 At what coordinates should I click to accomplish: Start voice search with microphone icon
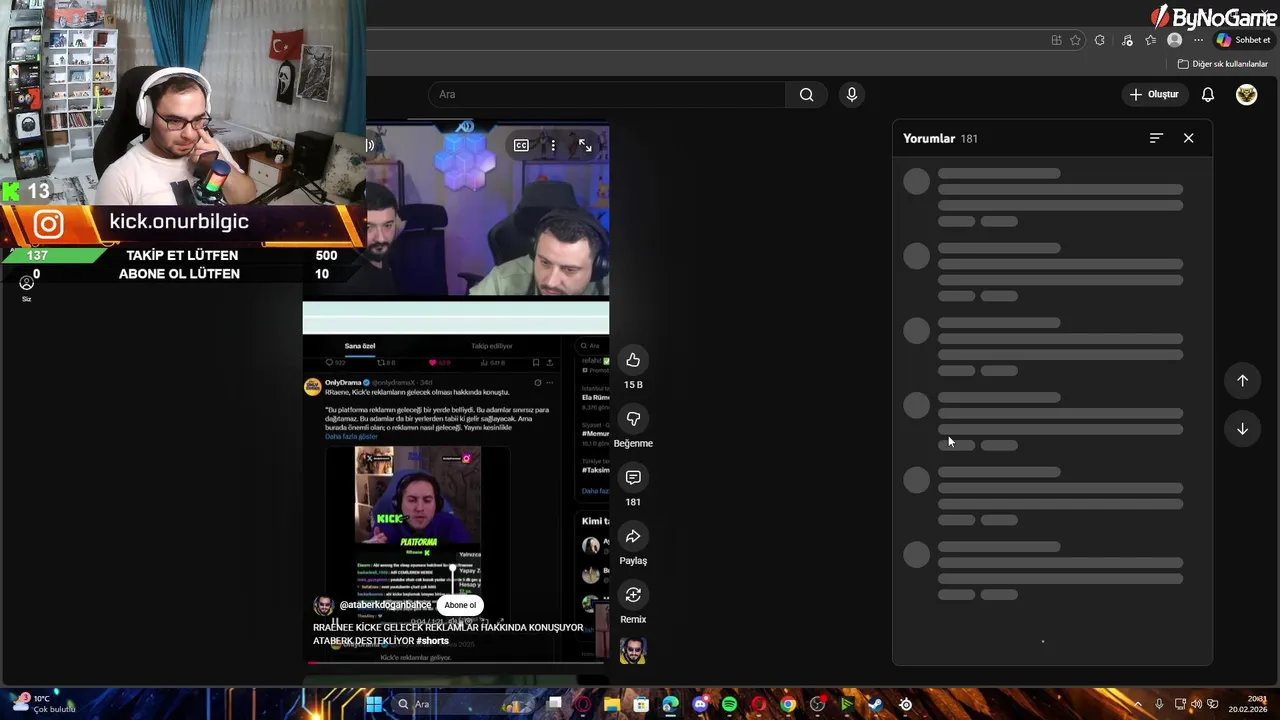click(x=852, y=94)
